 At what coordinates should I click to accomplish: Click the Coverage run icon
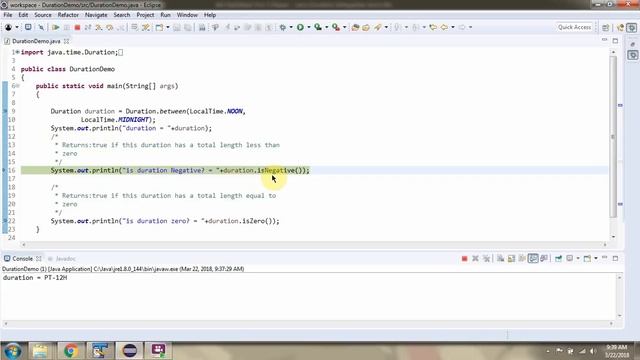tap(318, 27)
